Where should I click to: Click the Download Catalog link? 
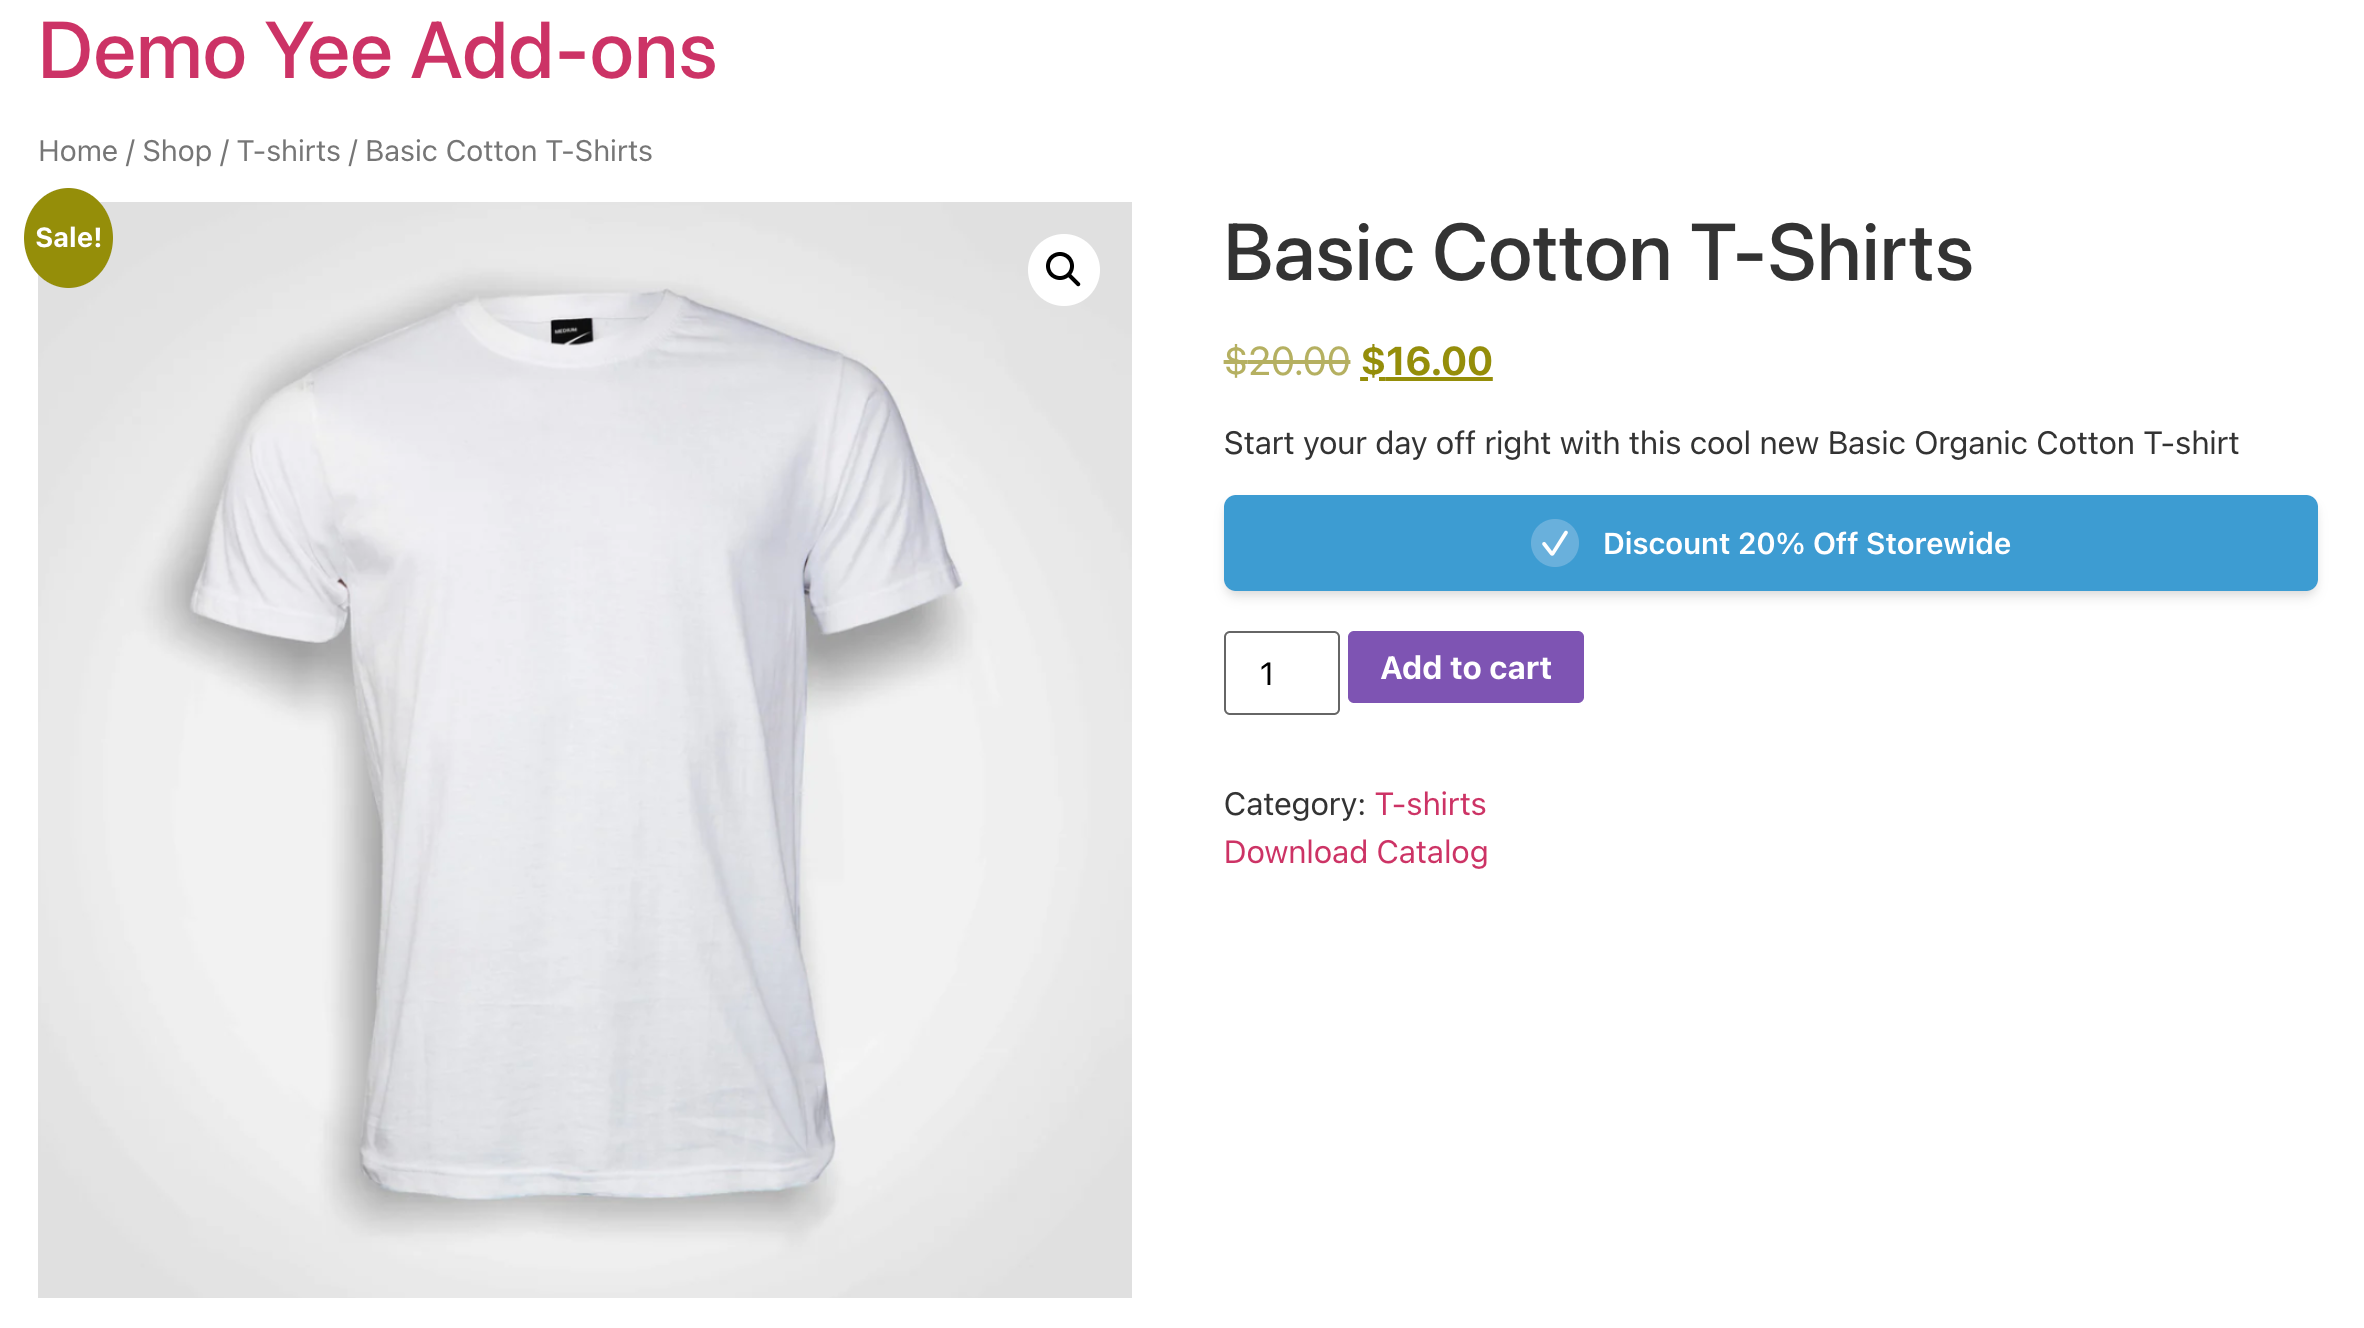[x=1355, y=852]
